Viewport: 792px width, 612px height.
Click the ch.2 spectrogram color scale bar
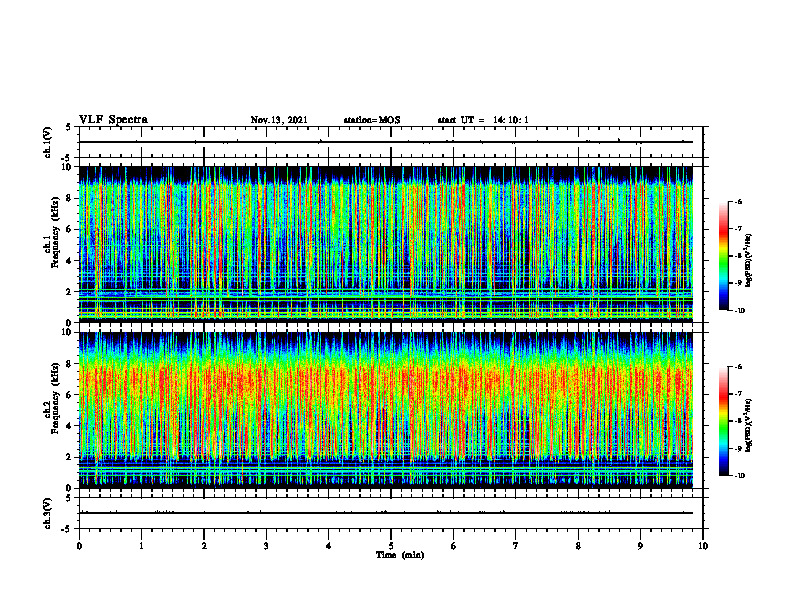tap(723, 421)
